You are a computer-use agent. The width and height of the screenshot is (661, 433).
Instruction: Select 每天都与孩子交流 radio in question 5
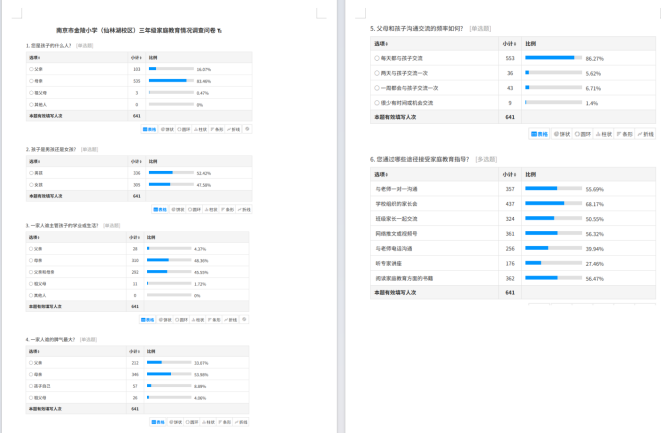coord(377,58)
